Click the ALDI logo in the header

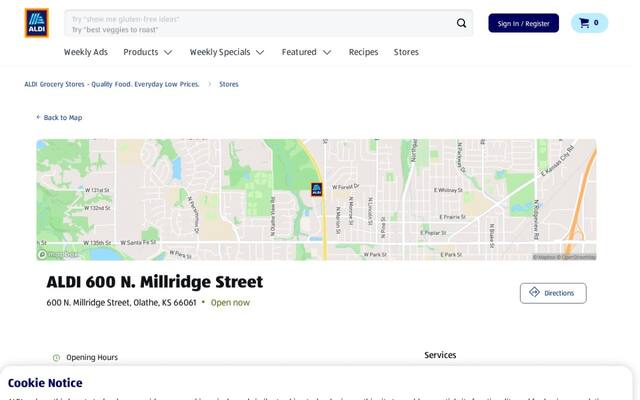pos(36,23)
